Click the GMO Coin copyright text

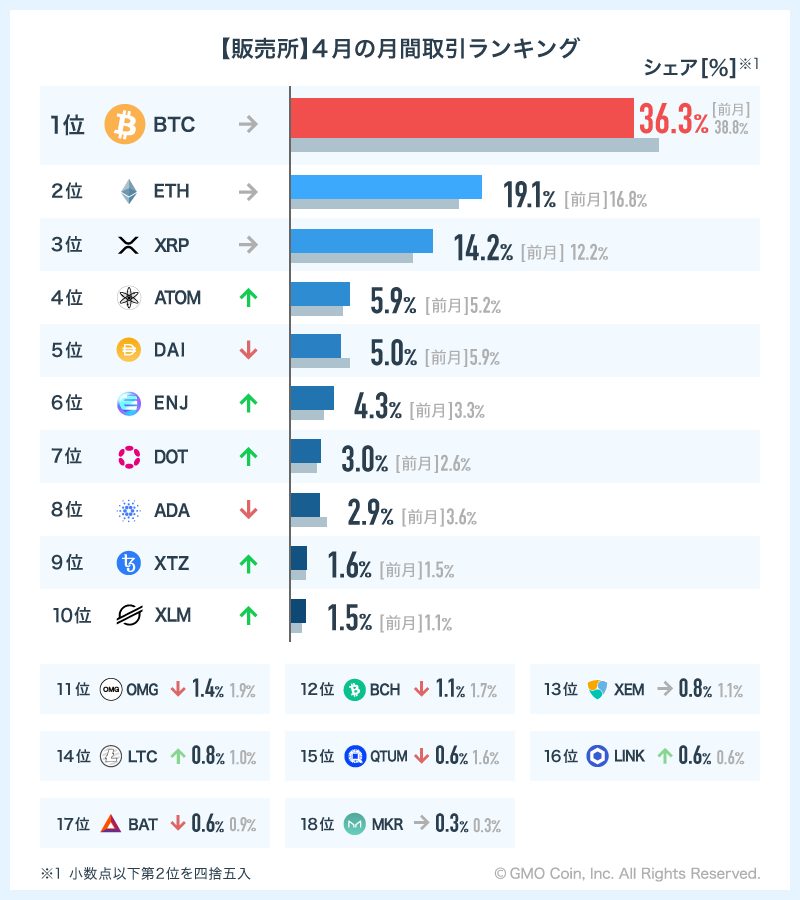pyautogui.click(x=627, y=873)
